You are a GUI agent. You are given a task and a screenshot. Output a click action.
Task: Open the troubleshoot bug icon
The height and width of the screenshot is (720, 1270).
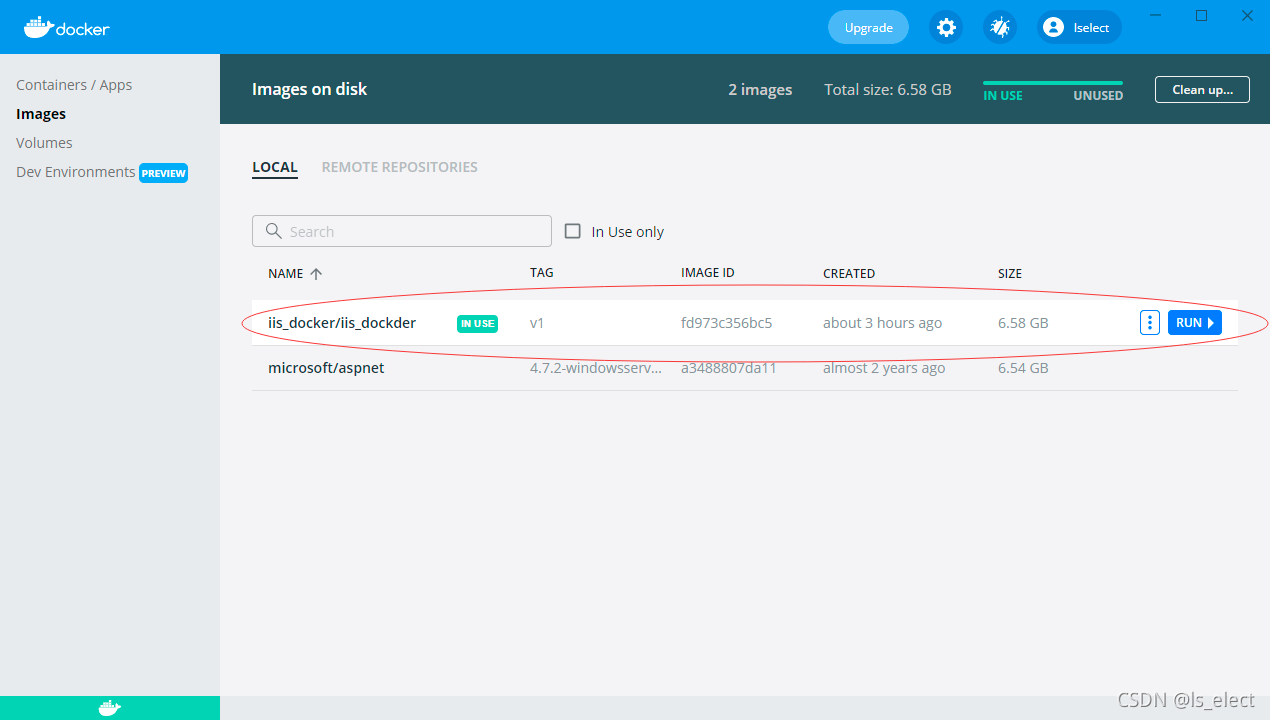click(x=999, y=27)
